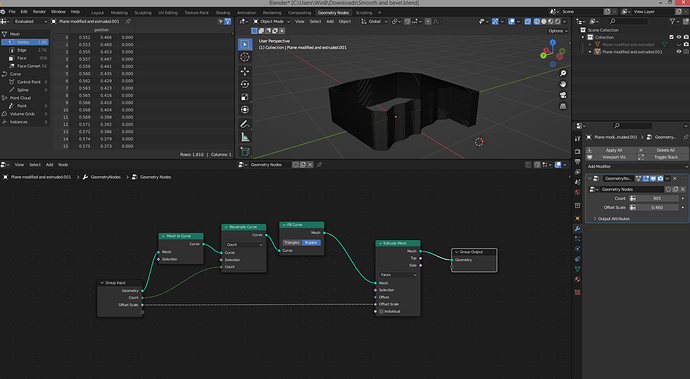Open Modifier properties wrench tab
The height and width of the screenshot is (379, 690).
pyautogui.click(x=577, y=228)
